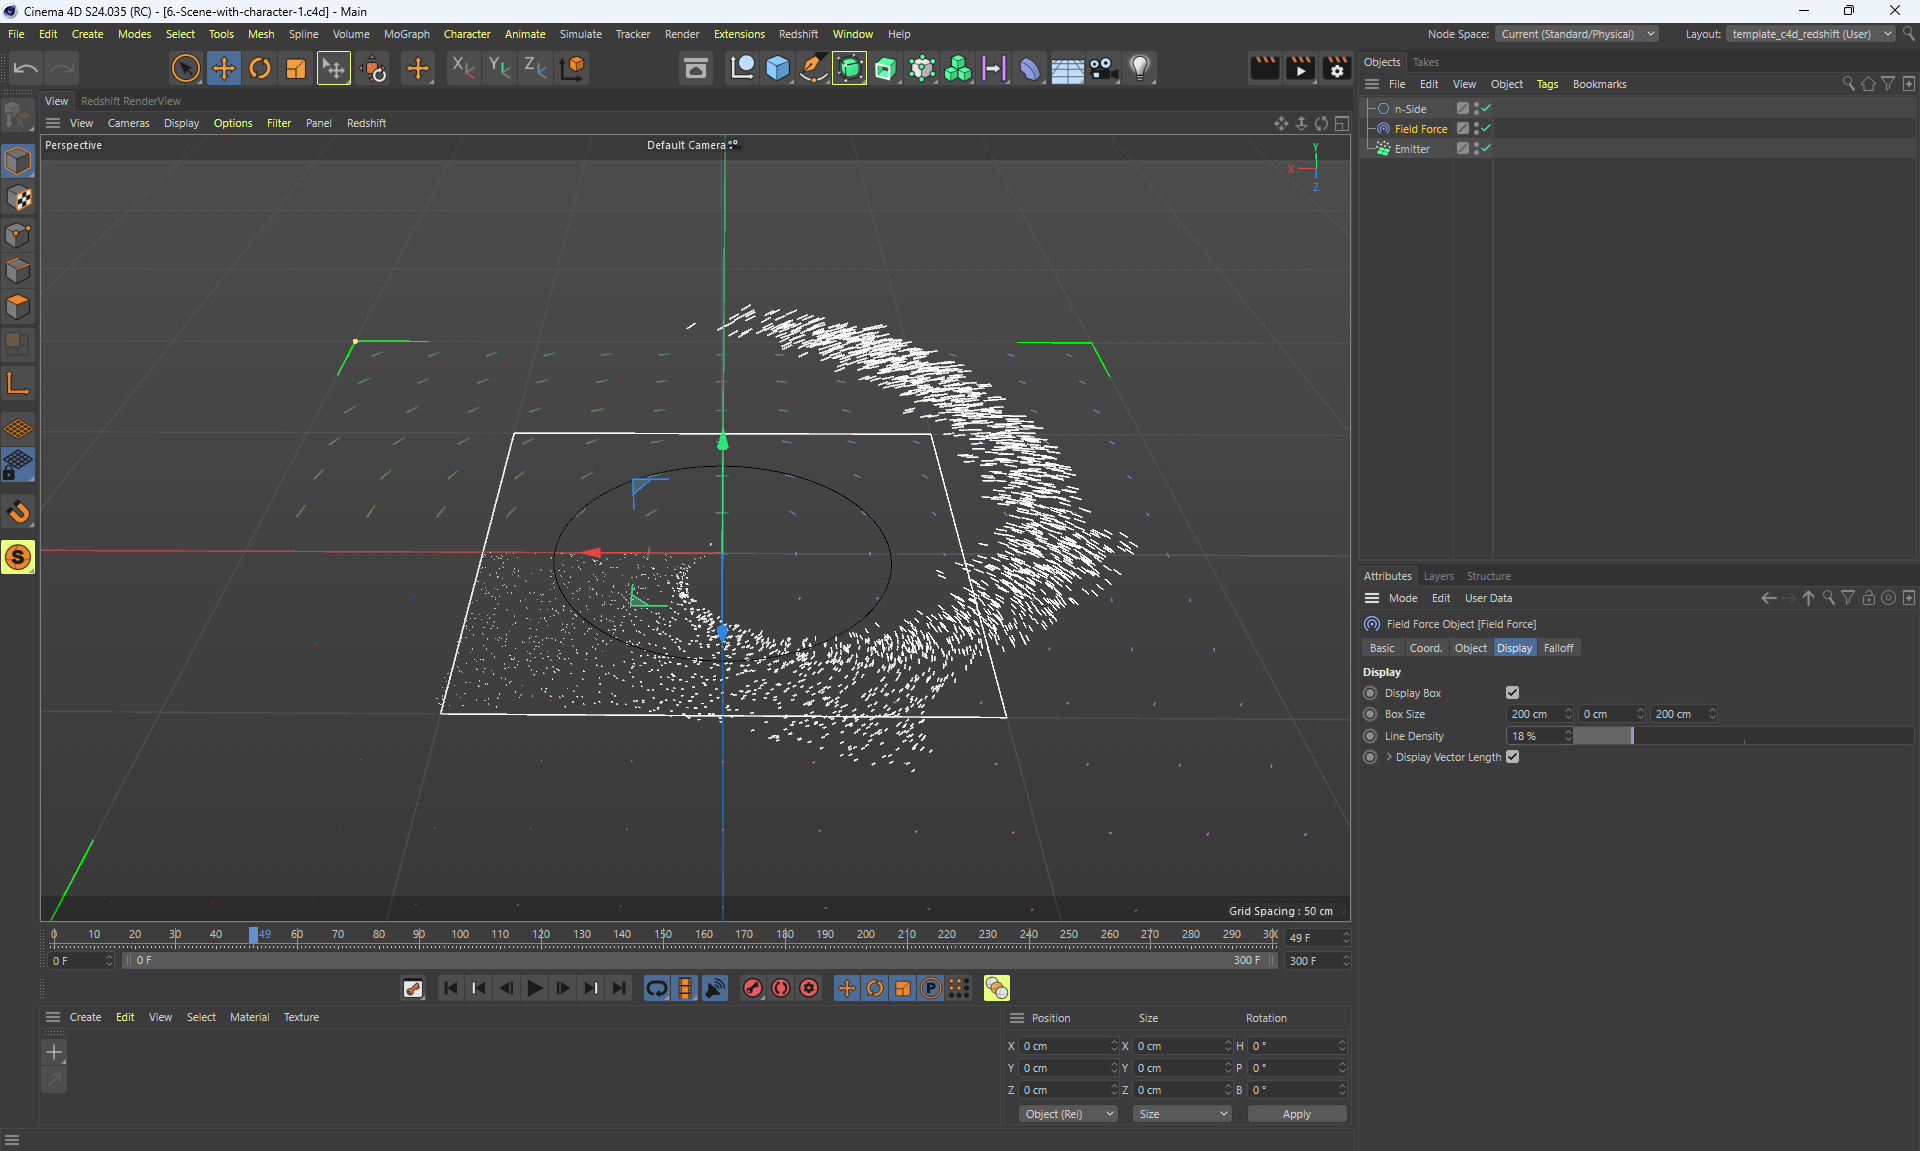Enable Texture mode in left sidebar
Viewport: 1920px width, 1151px height.
pos(18,198)
